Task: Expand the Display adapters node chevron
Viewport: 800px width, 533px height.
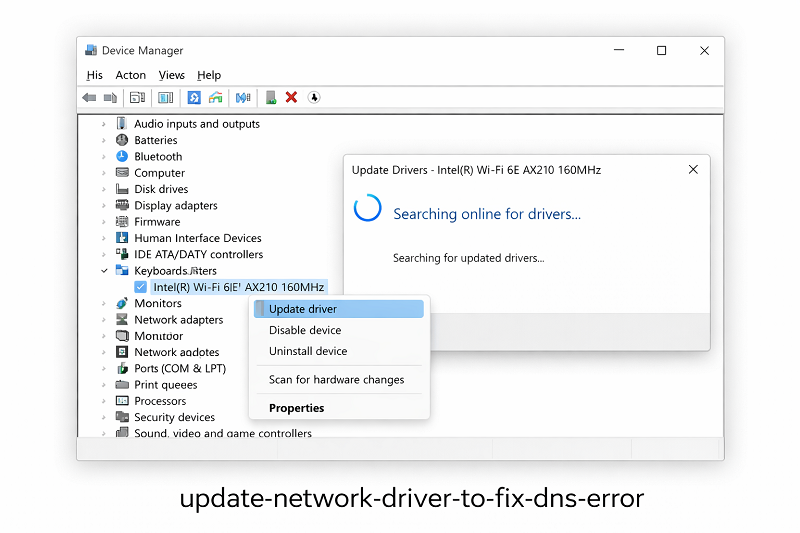Action: coord(104,205)
